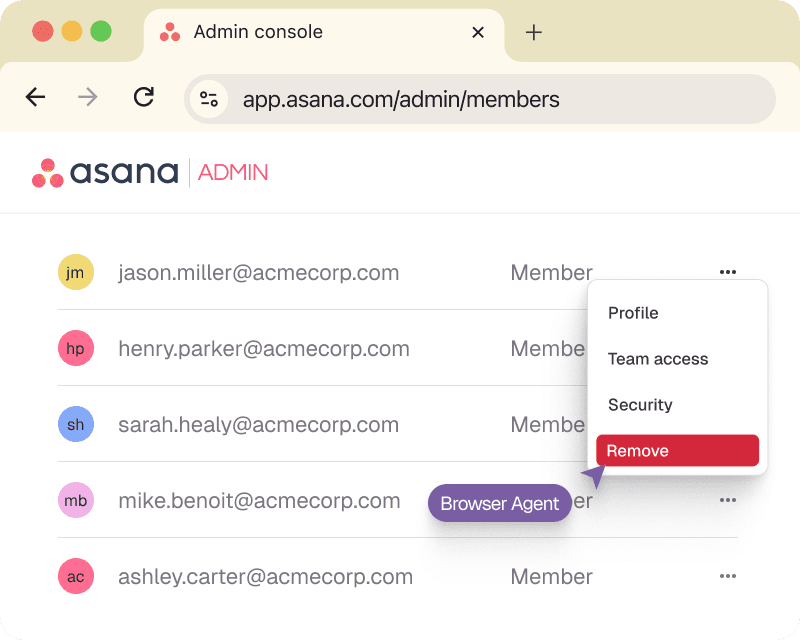This screenshot has width=800, height=640.
Task: Open the ellipsis menu for mike.benoit
Action: tap(728, 500)
